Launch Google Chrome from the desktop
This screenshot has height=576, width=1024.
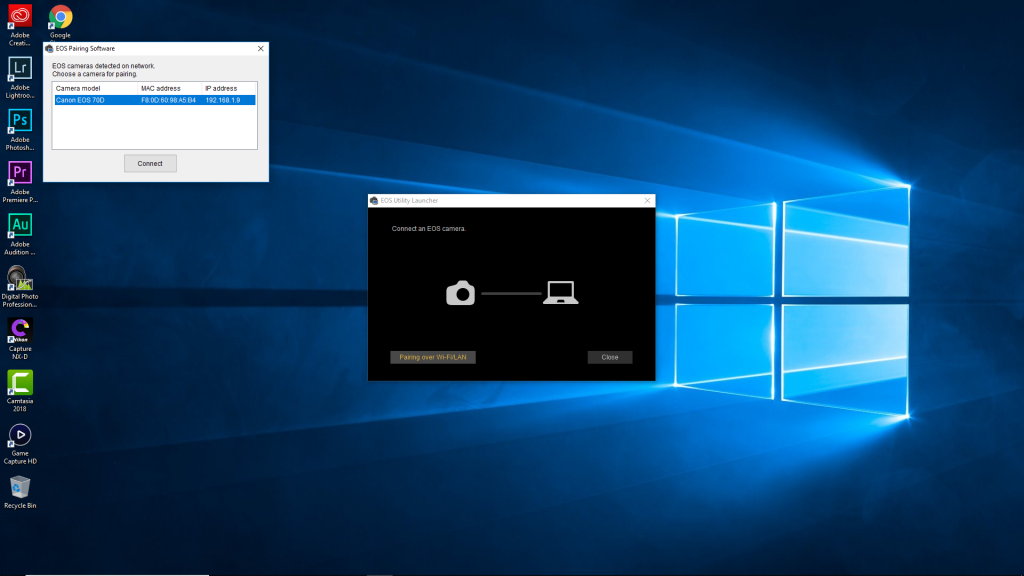click(60, 17)
